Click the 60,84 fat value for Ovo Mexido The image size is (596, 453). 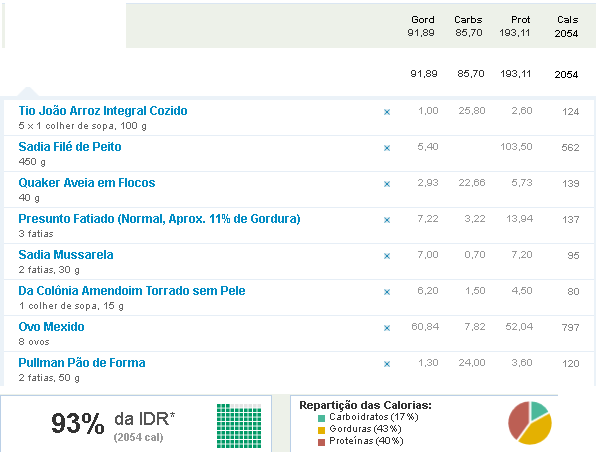(425, 327)
